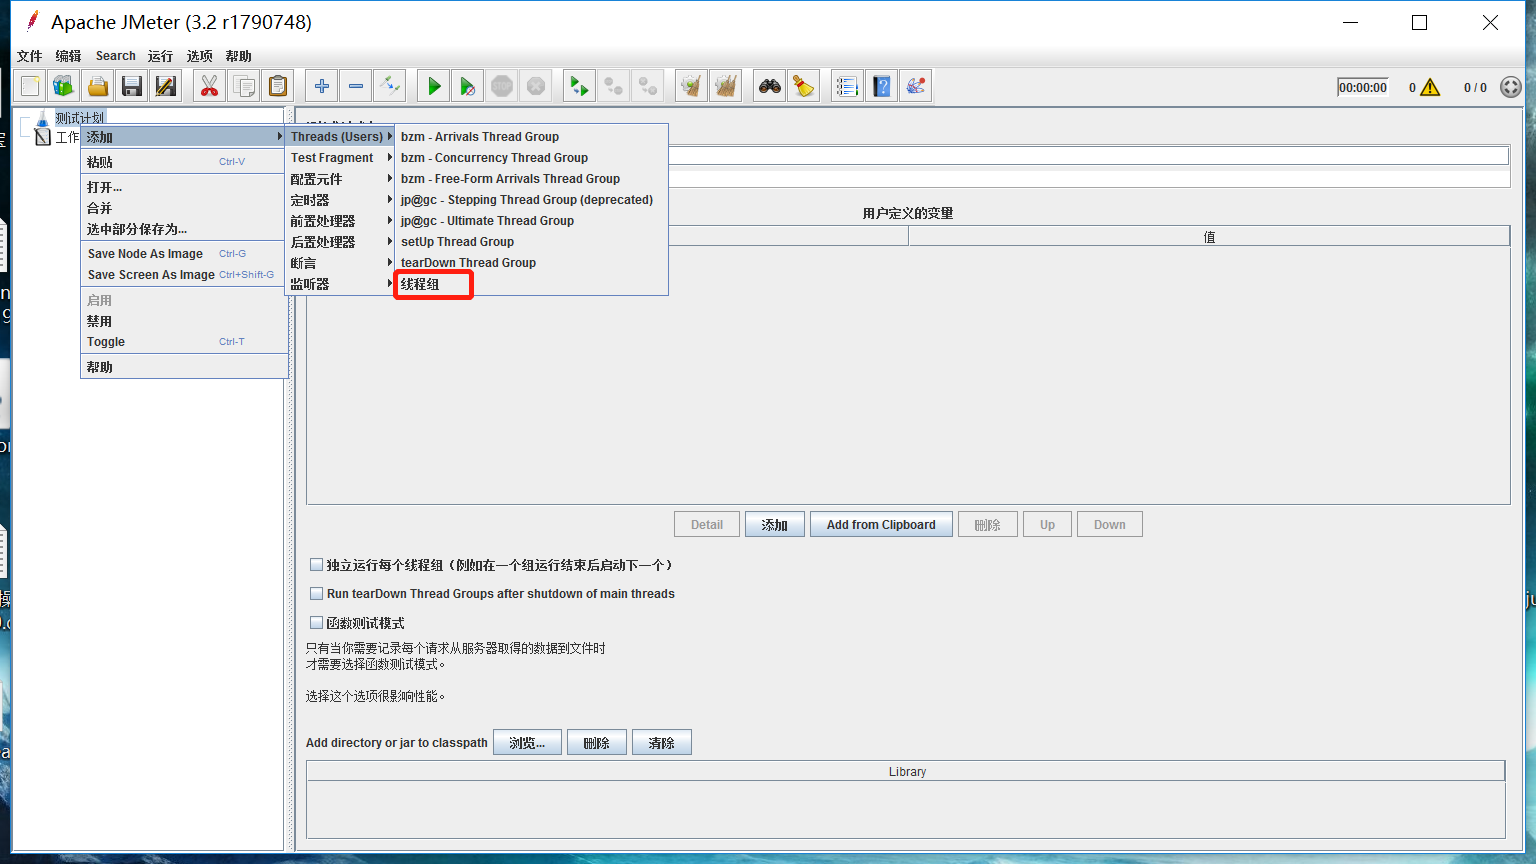Image resolution: width=1536 pixels, height=864 pixels.
Task: Click the Clear All results toolbar icon
Action: 726,87
